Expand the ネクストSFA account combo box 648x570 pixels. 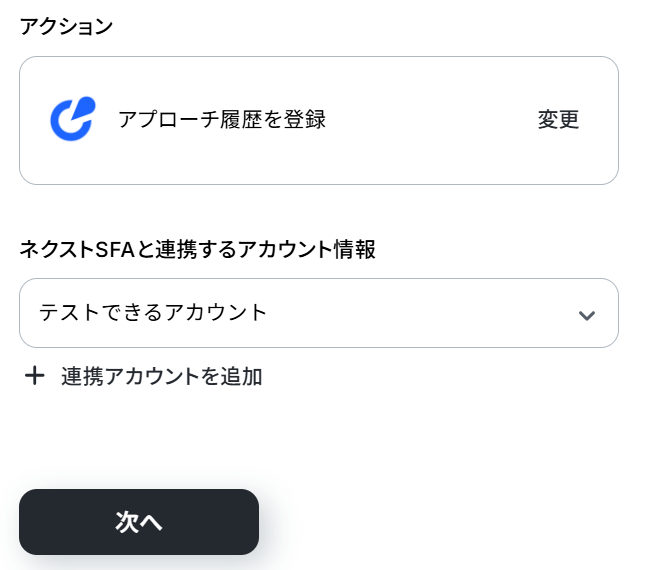click(x=318, y=313)
